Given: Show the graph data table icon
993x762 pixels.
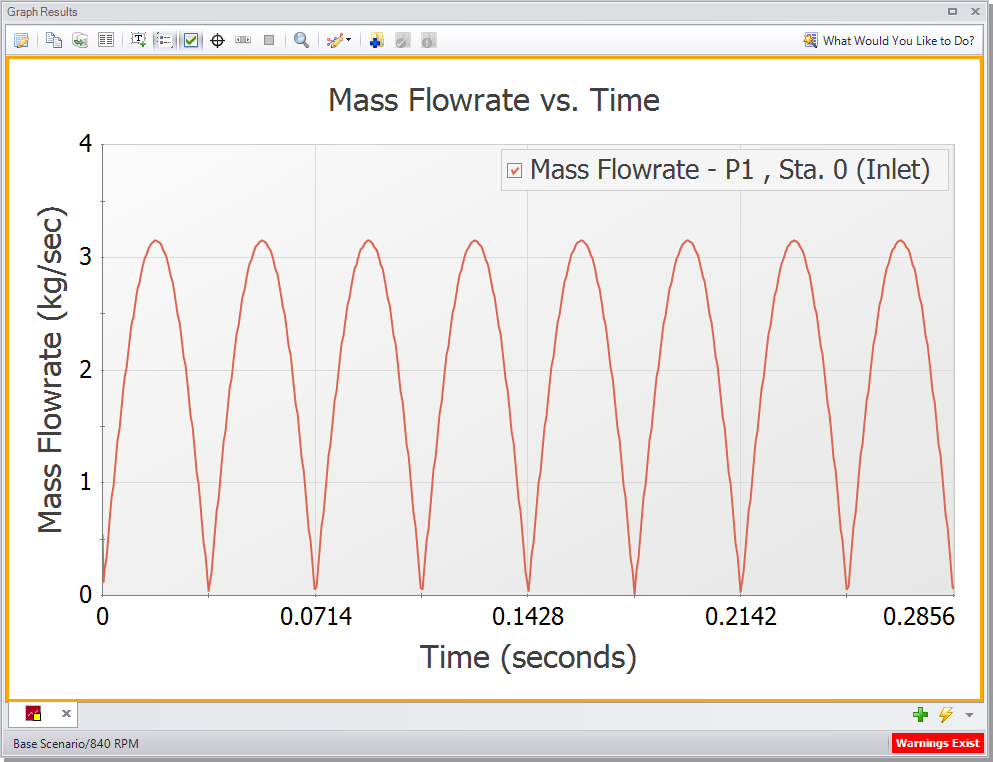Looking at the screenshot, I should (106, 41).
